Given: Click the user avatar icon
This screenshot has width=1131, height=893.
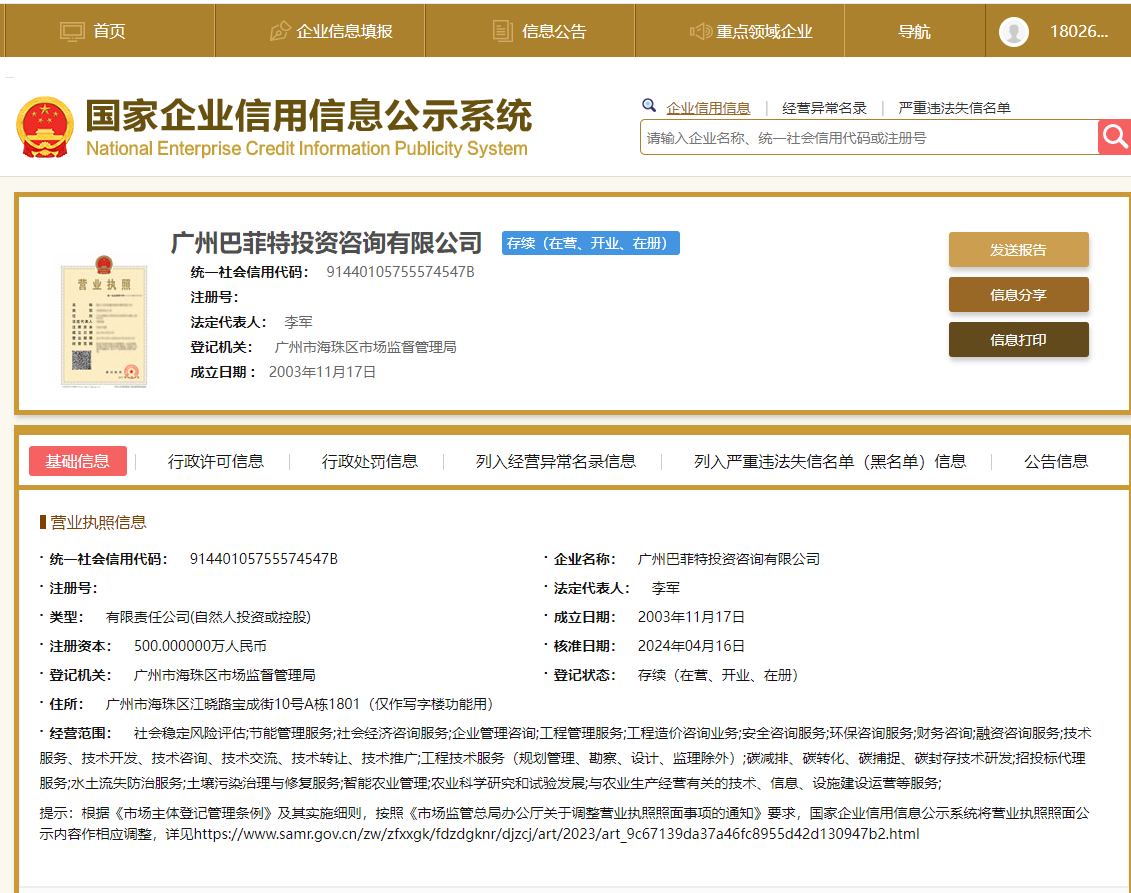Looking at the screenshot, I should (1013, 31).
